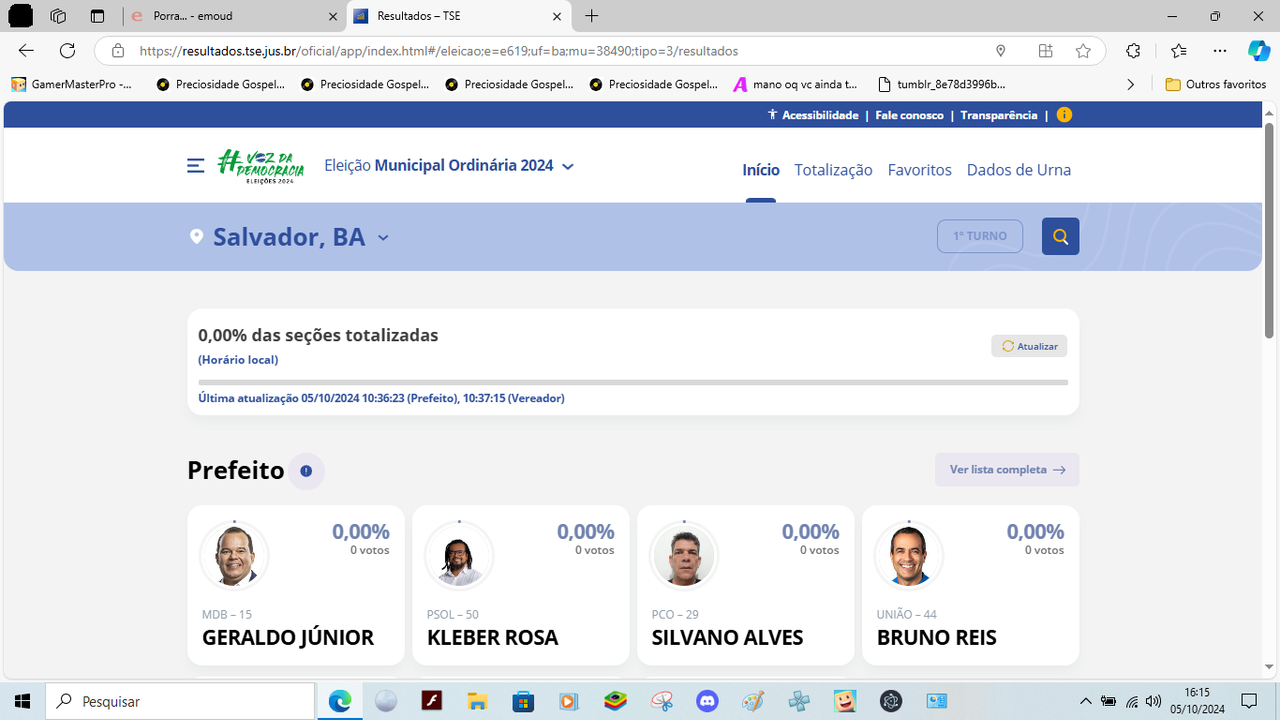
Task: Click the (Horário local) text
Action: (238, 360)
